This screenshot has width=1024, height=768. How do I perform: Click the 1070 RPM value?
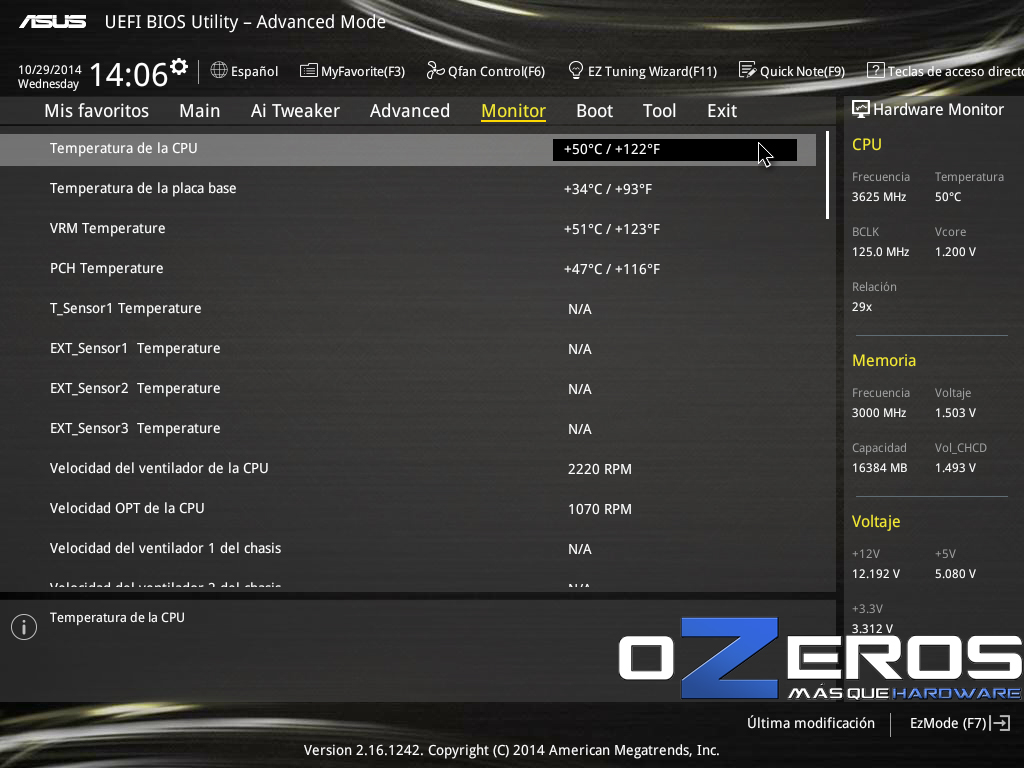pos(600,509)
